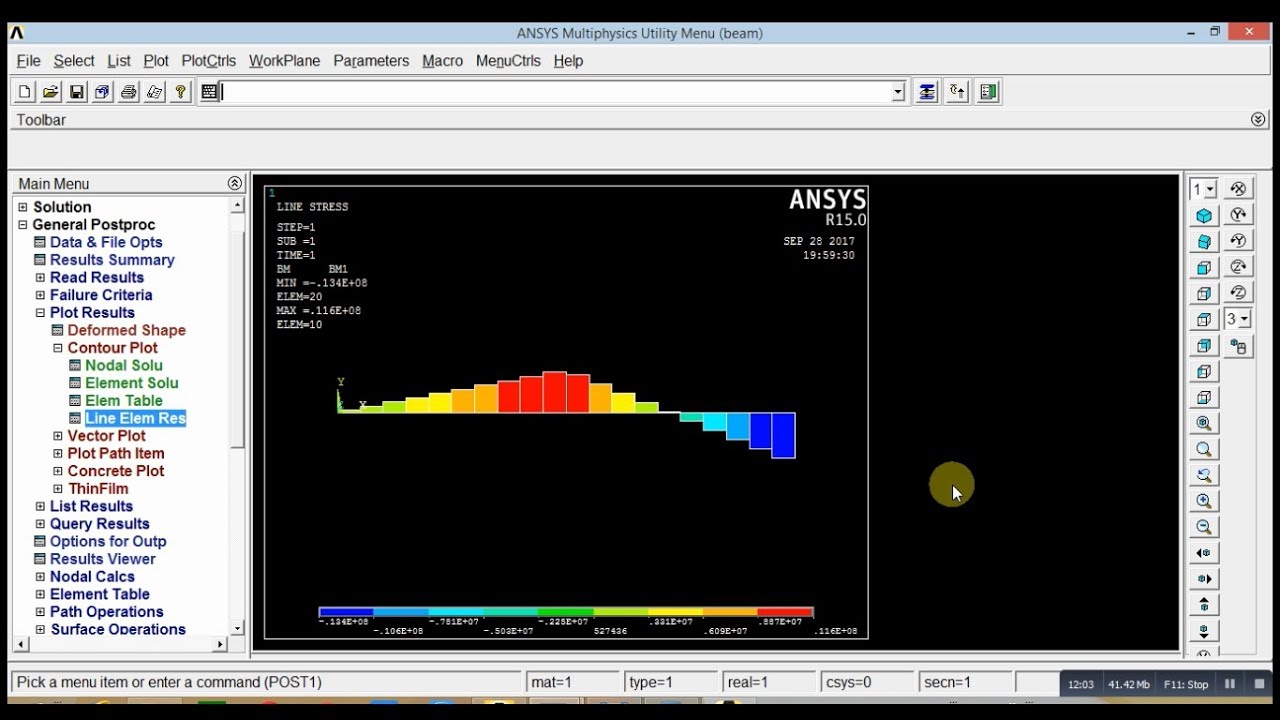Click the Reset Picking icon
Screen dimensions: 1280x720
[x=958, y=92]
